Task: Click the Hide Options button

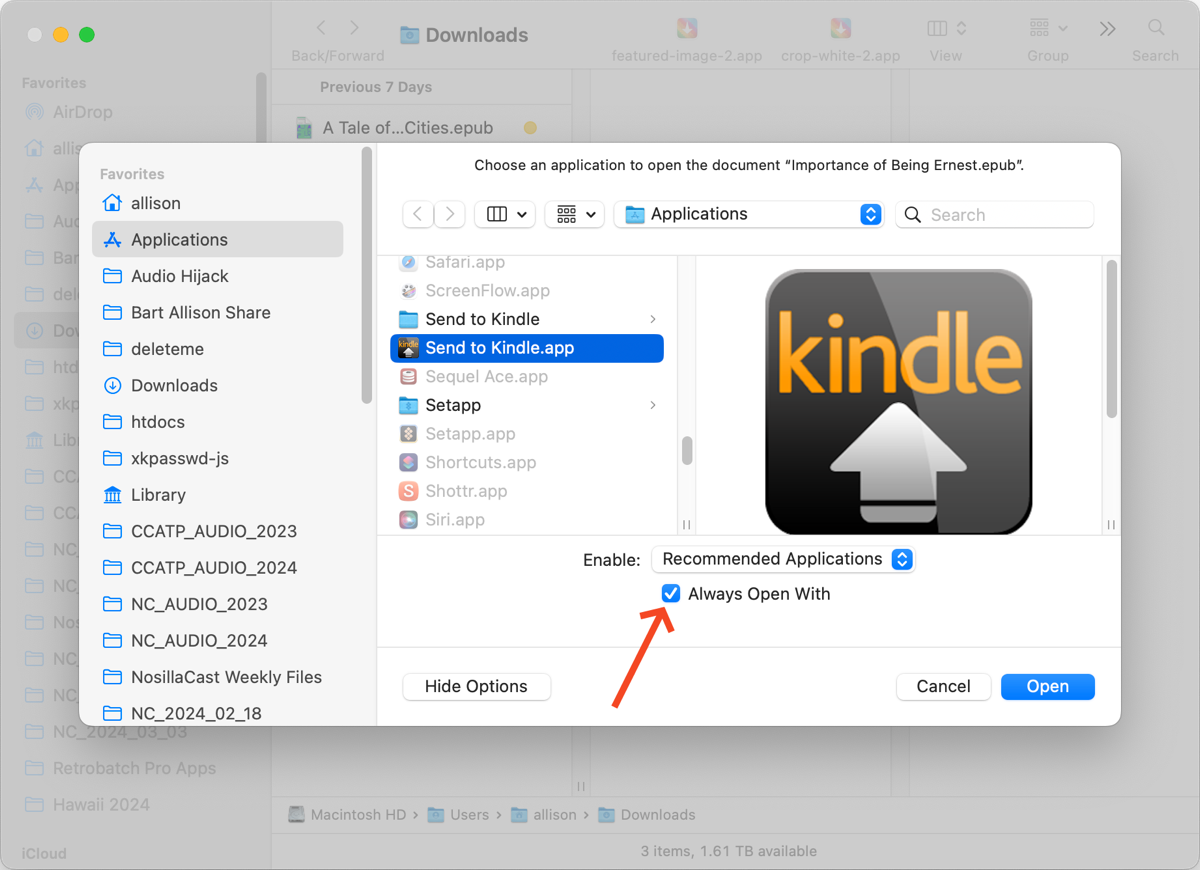Action: 476,686
